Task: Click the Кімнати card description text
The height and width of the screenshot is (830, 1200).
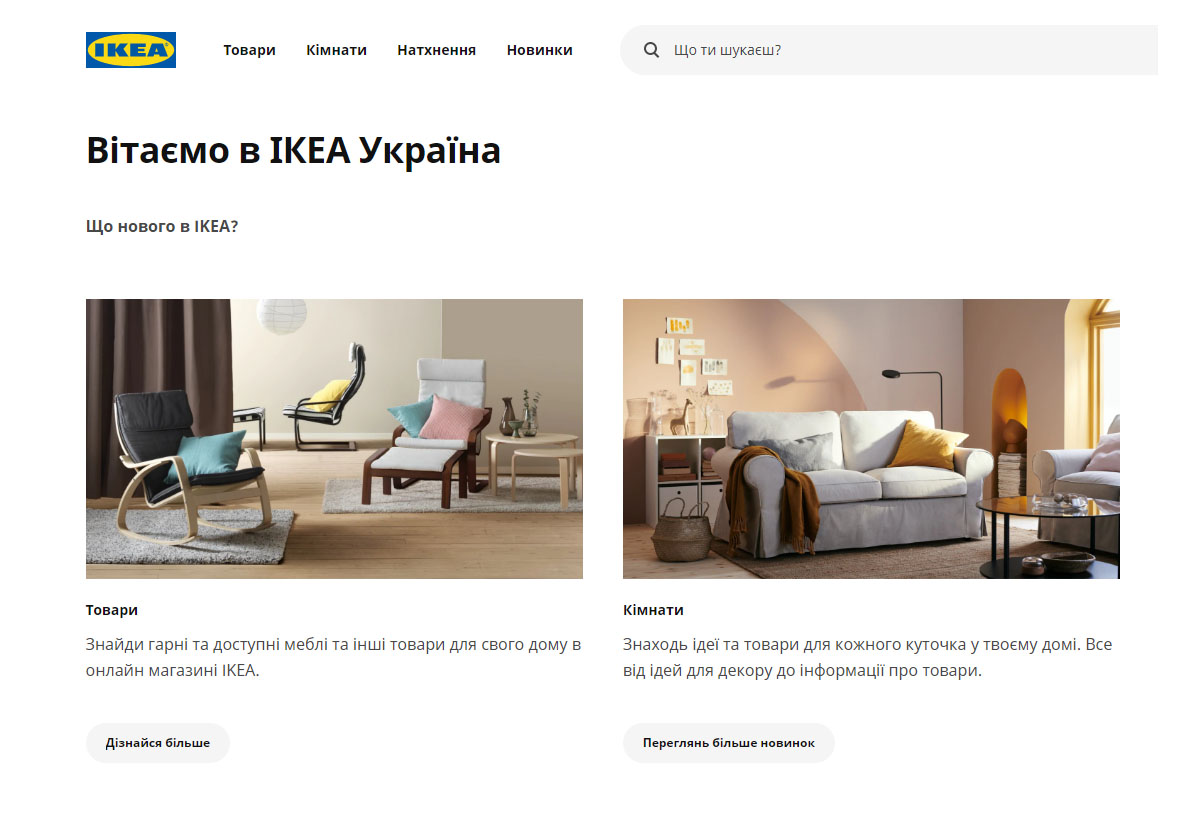Action: pyautogui.click(x=868, y=657)
